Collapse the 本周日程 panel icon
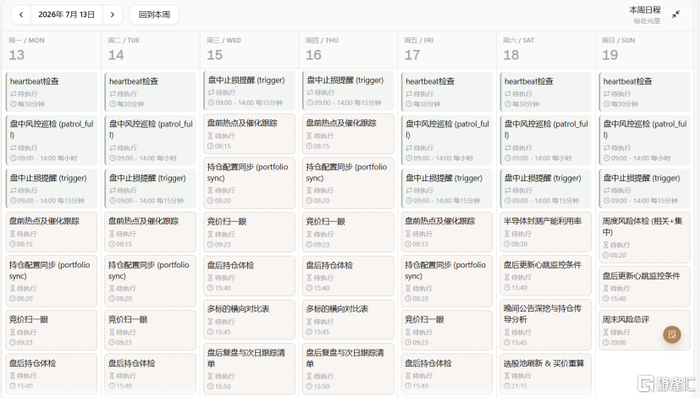The width and height of the screenshot is (700, 398). click(x=676, y=14)
